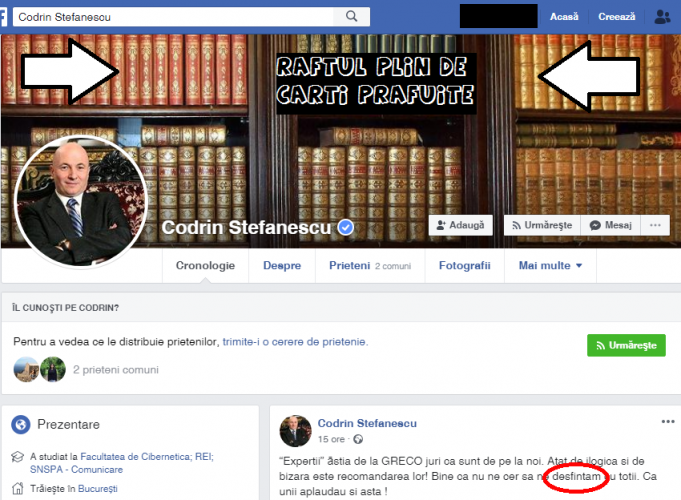Click the green Urmărește button
This screenshot has height=500, width=681.
626,345
